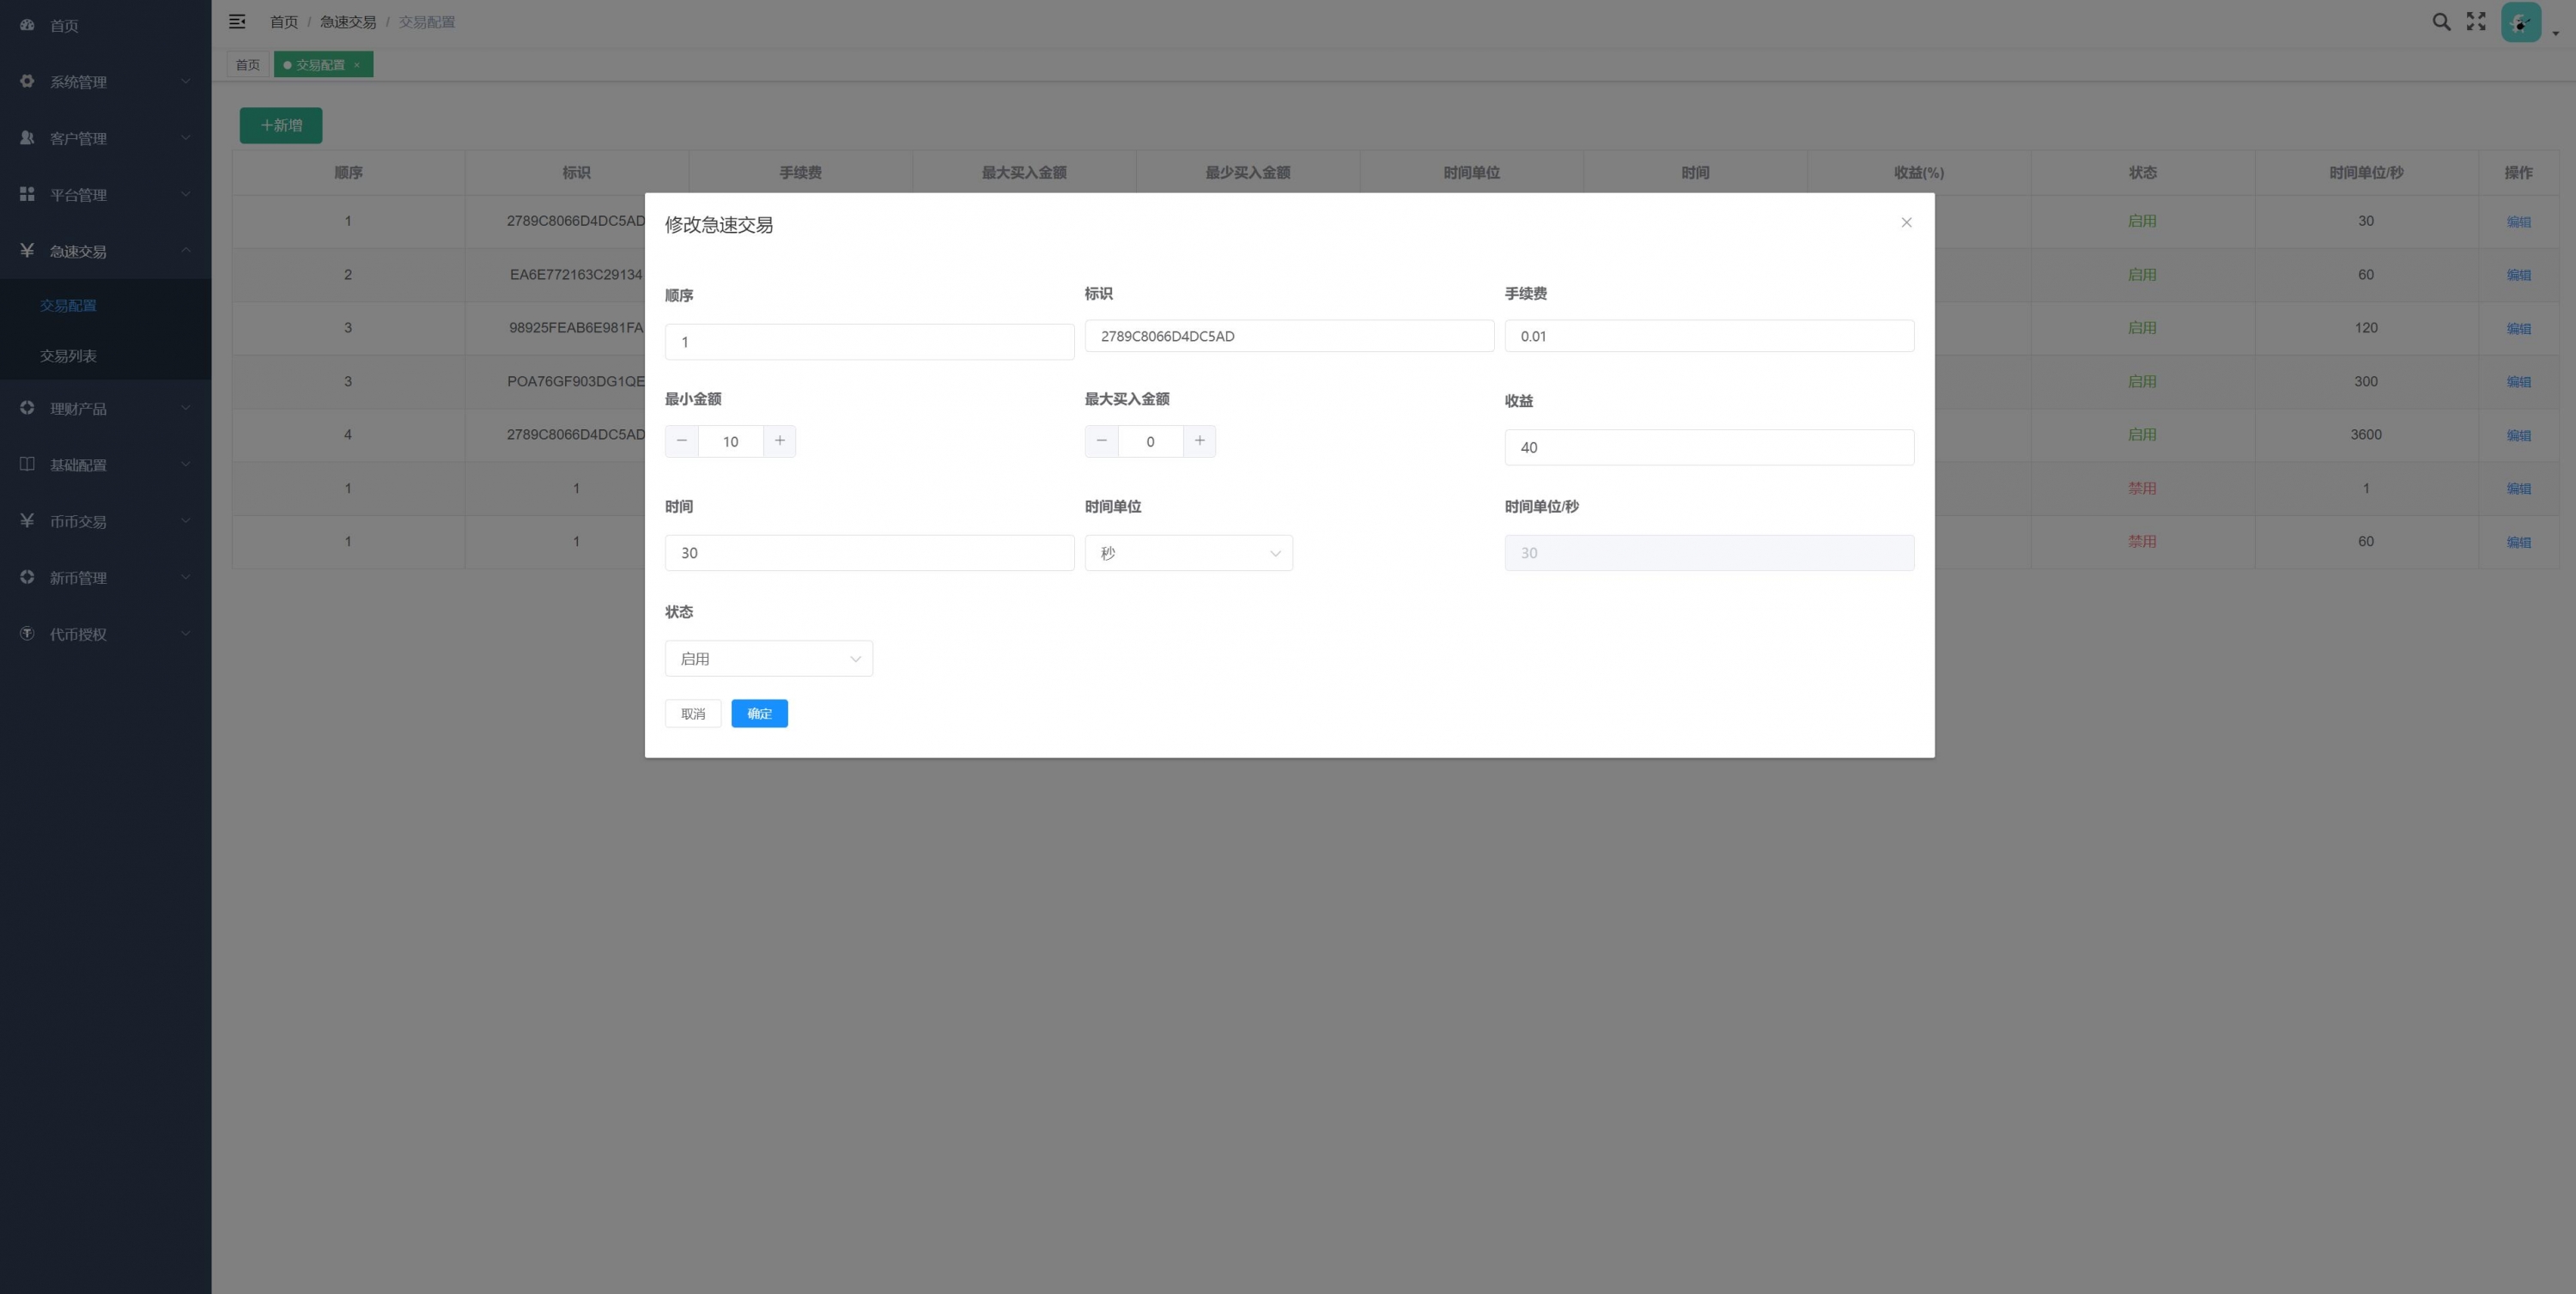
Task: Switch to the 首页 tab
Action: [x=247, y=65]
